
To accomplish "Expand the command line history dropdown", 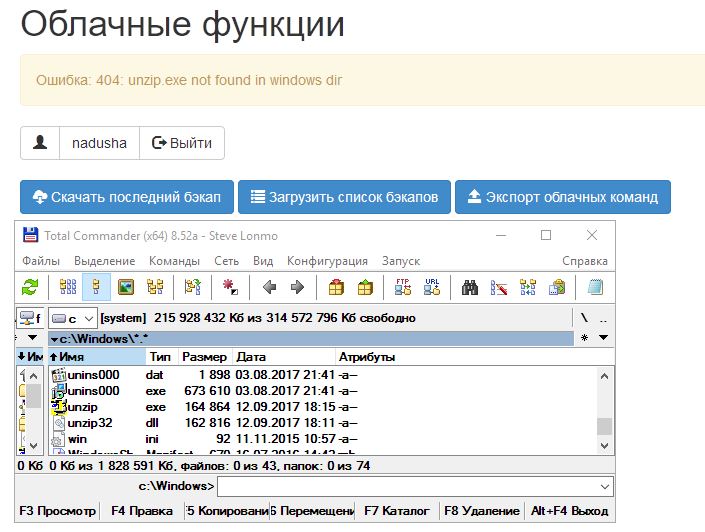I will click(605, 487).
